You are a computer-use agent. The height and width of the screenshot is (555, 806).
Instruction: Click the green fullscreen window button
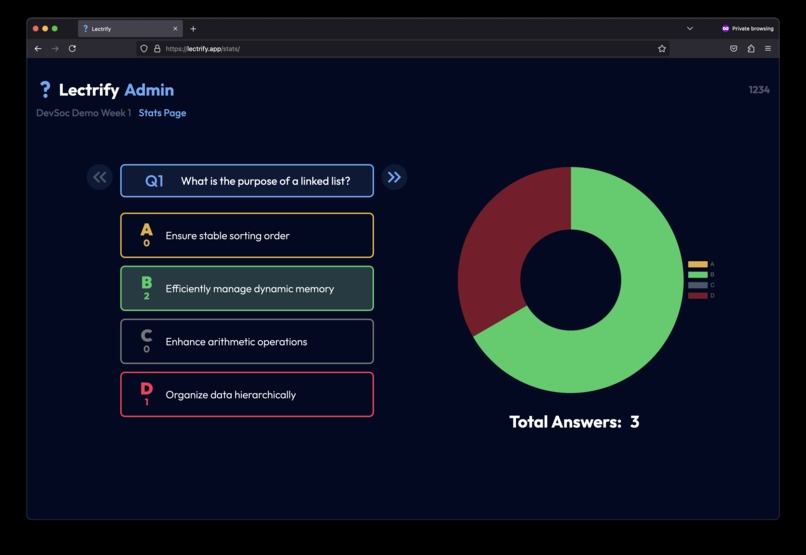(54, 29)
